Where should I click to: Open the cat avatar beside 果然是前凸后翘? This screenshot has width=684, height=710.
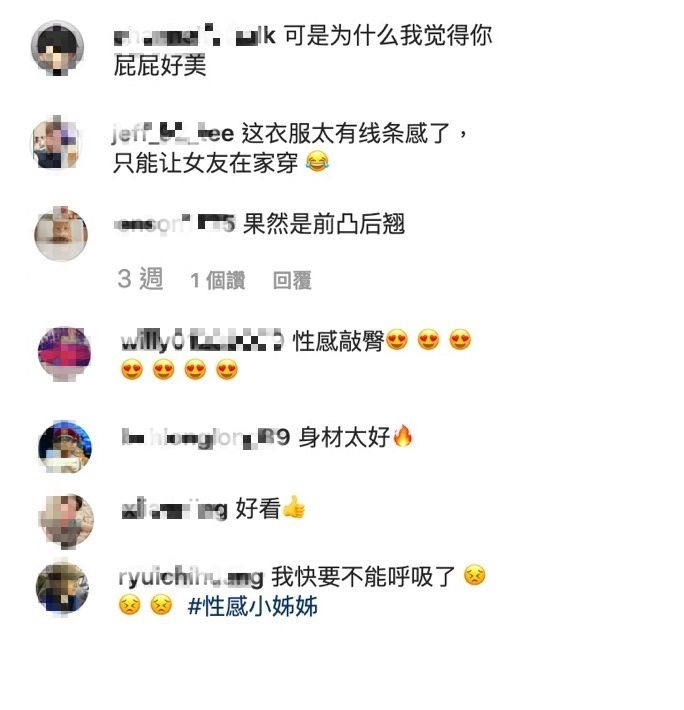pos(61,234)
